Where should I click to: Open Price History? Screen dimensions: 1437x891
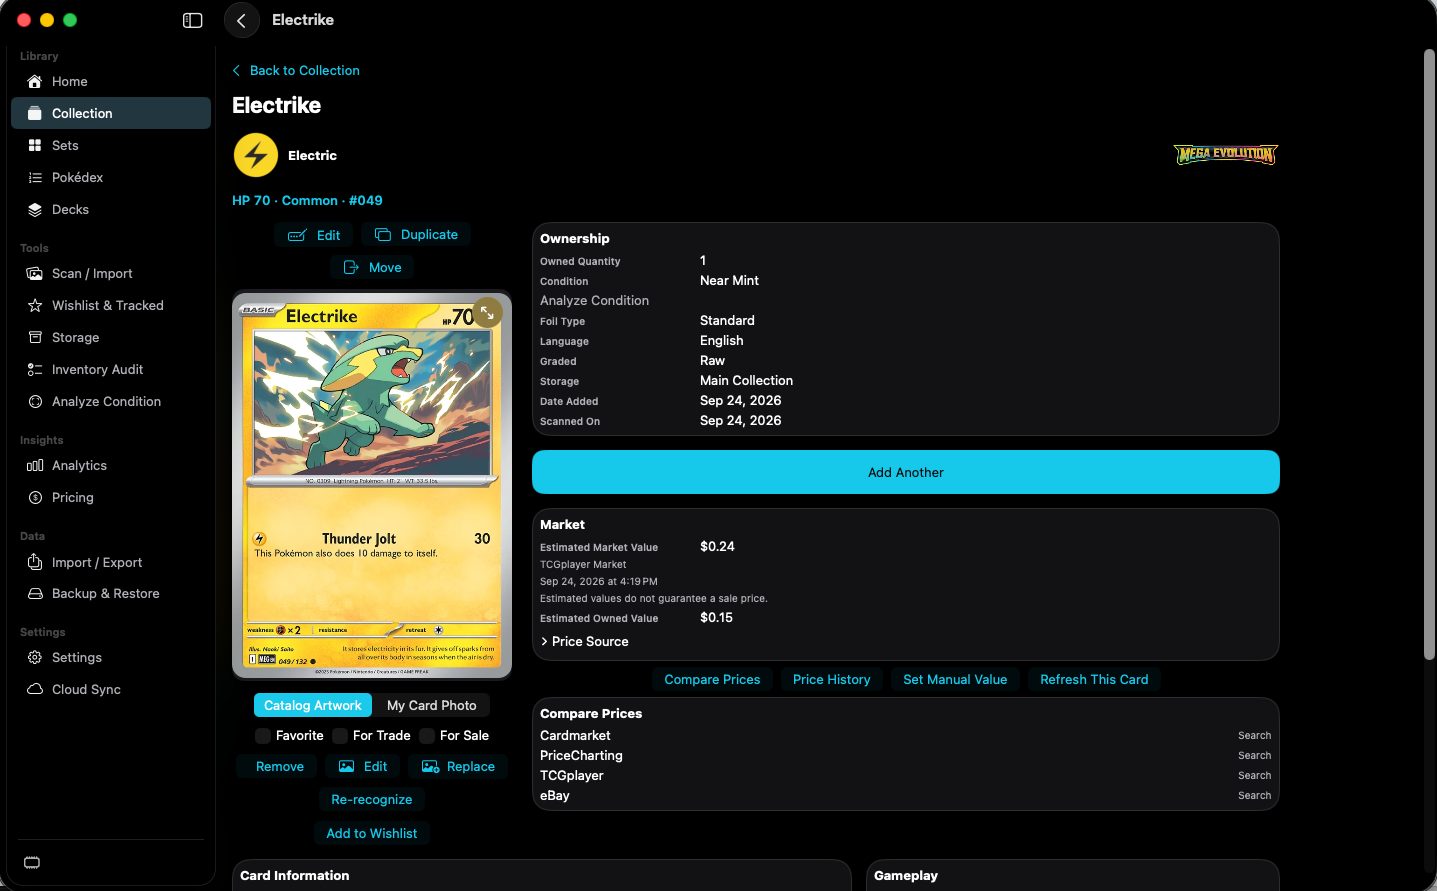[x=832, y=679]
